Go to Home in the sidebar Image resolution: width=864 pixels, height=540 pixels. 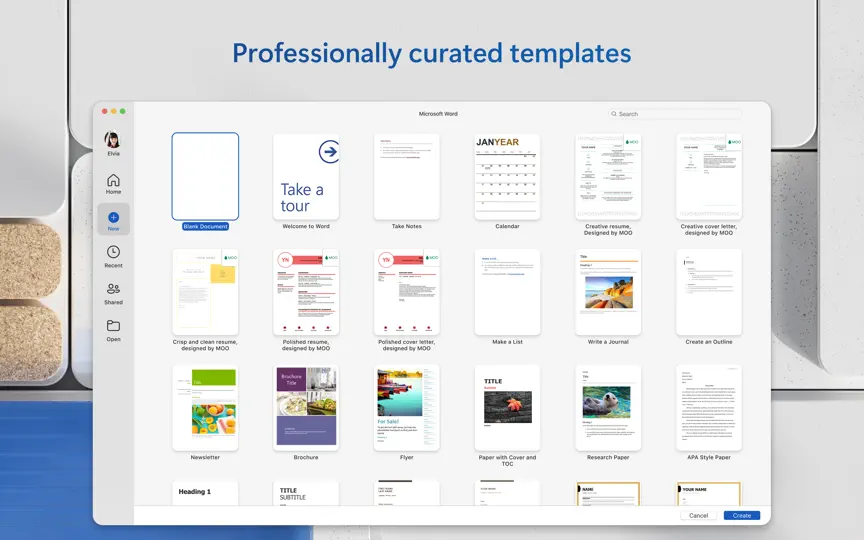coord(113,183)
